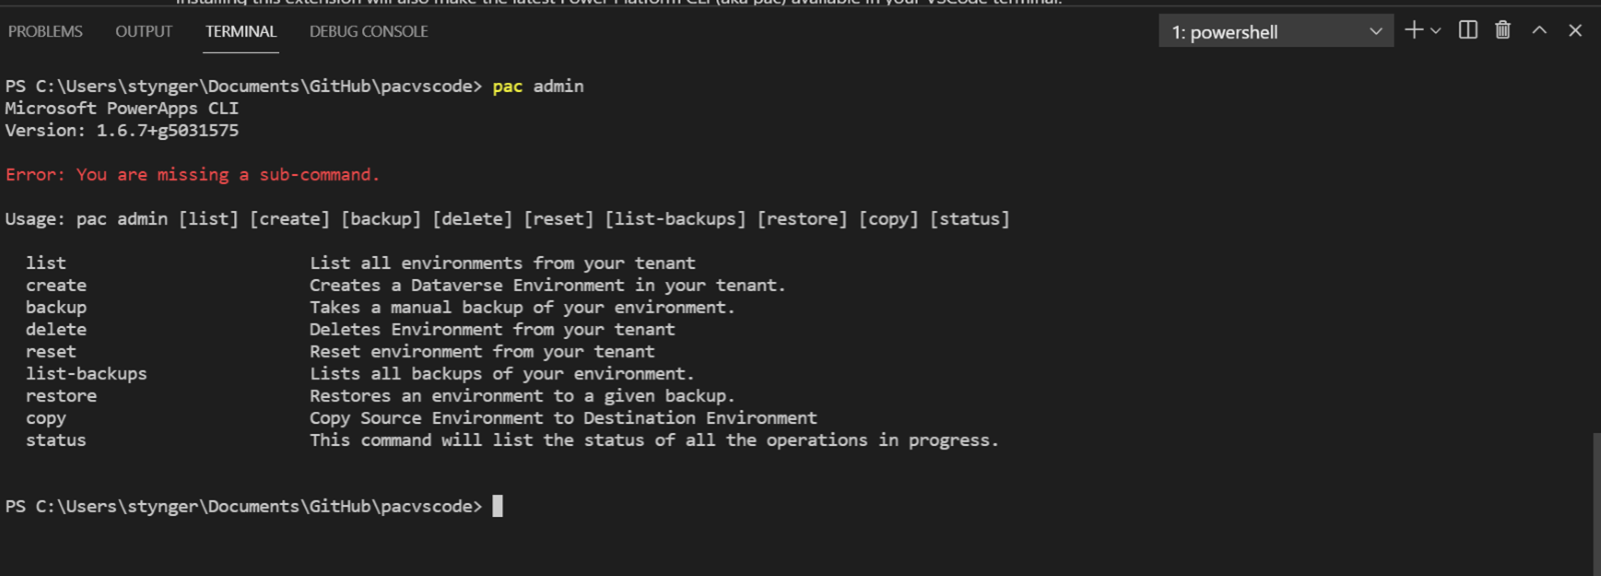
Task: Click the 'restore' sub-command entry
Action: (61, 396)
